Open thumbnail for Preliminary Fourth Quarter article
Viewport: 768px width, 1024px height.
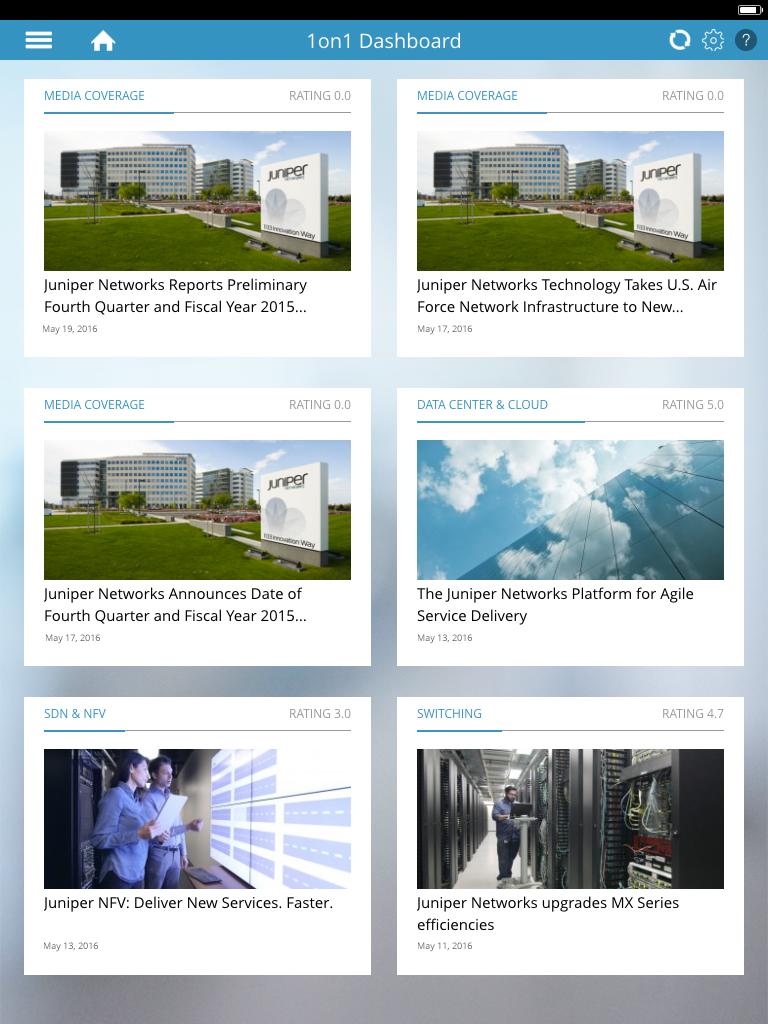coord(197,201)
